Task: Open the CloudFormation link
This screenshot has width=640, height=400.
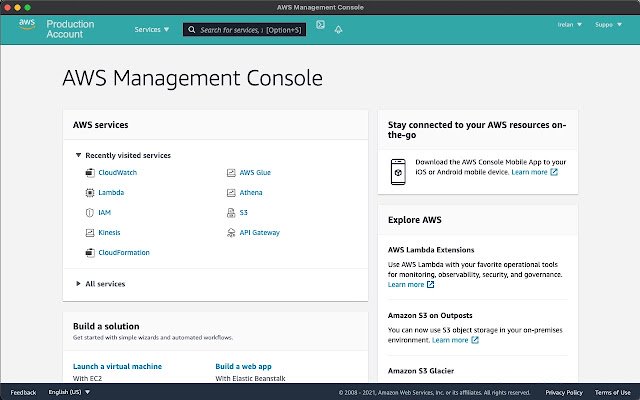Action: pos(124,253)
